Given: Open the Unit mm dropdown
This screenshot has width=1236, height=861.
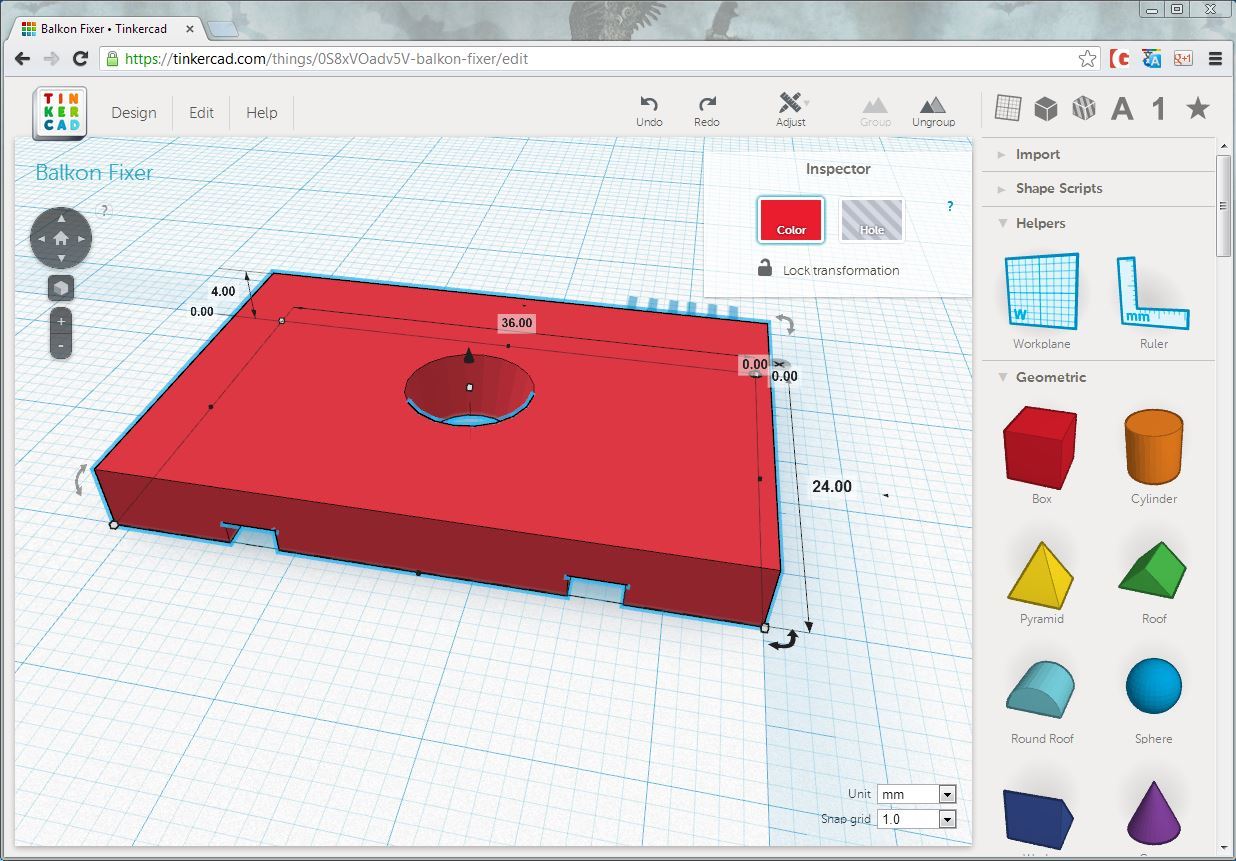Looking at the screenshot, I should [916, 794].
